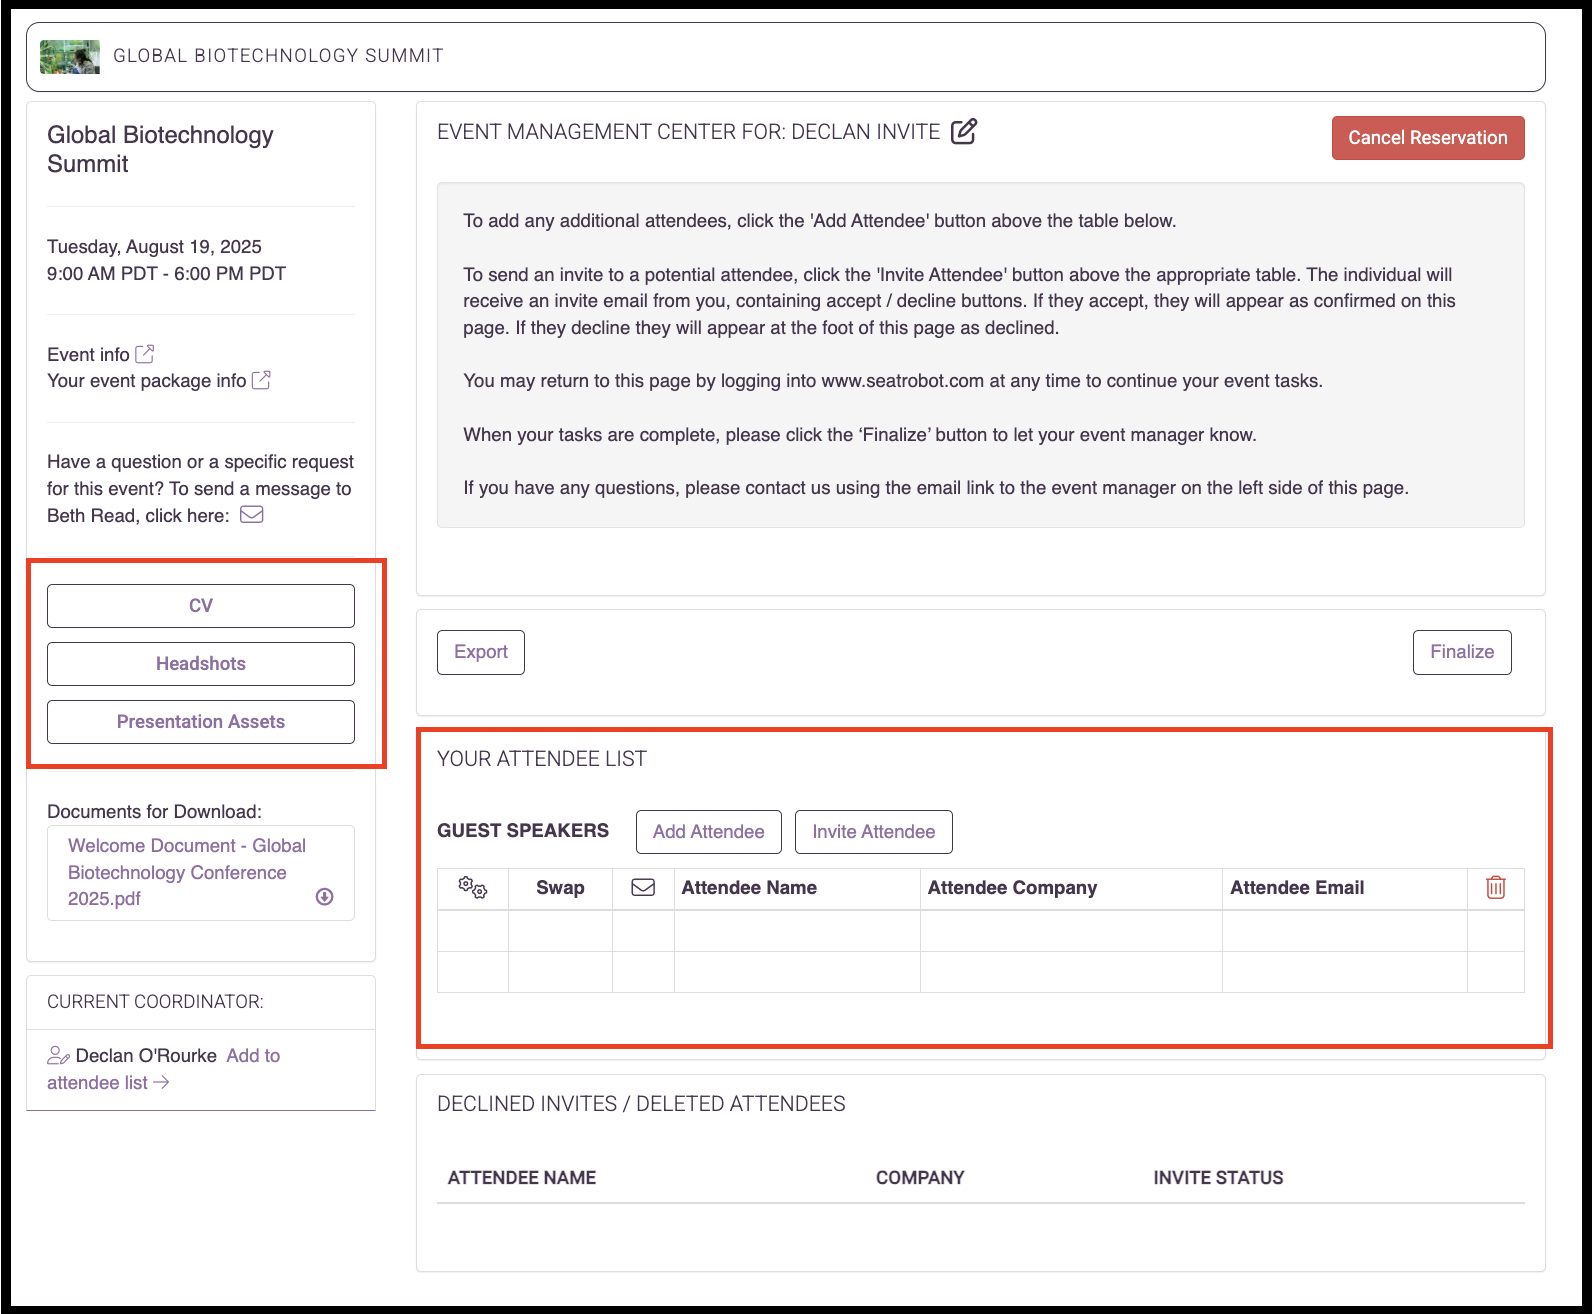
Task: Open the CV upload button
Action: 201,606
